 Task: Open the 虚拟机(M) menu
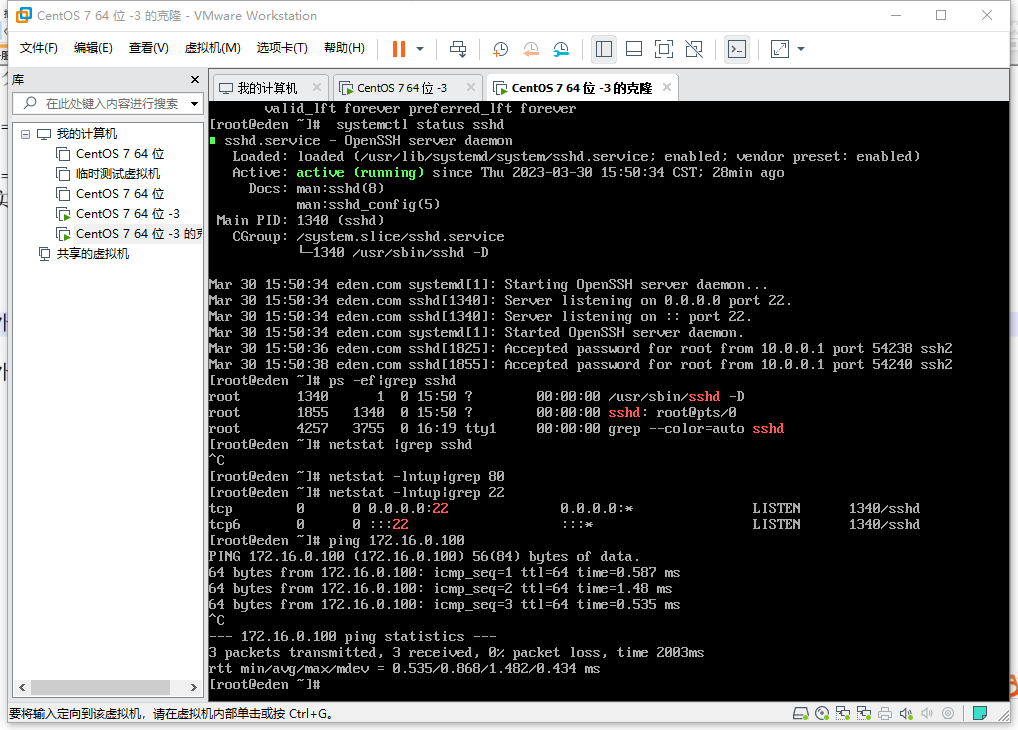(x=212, y=48)
